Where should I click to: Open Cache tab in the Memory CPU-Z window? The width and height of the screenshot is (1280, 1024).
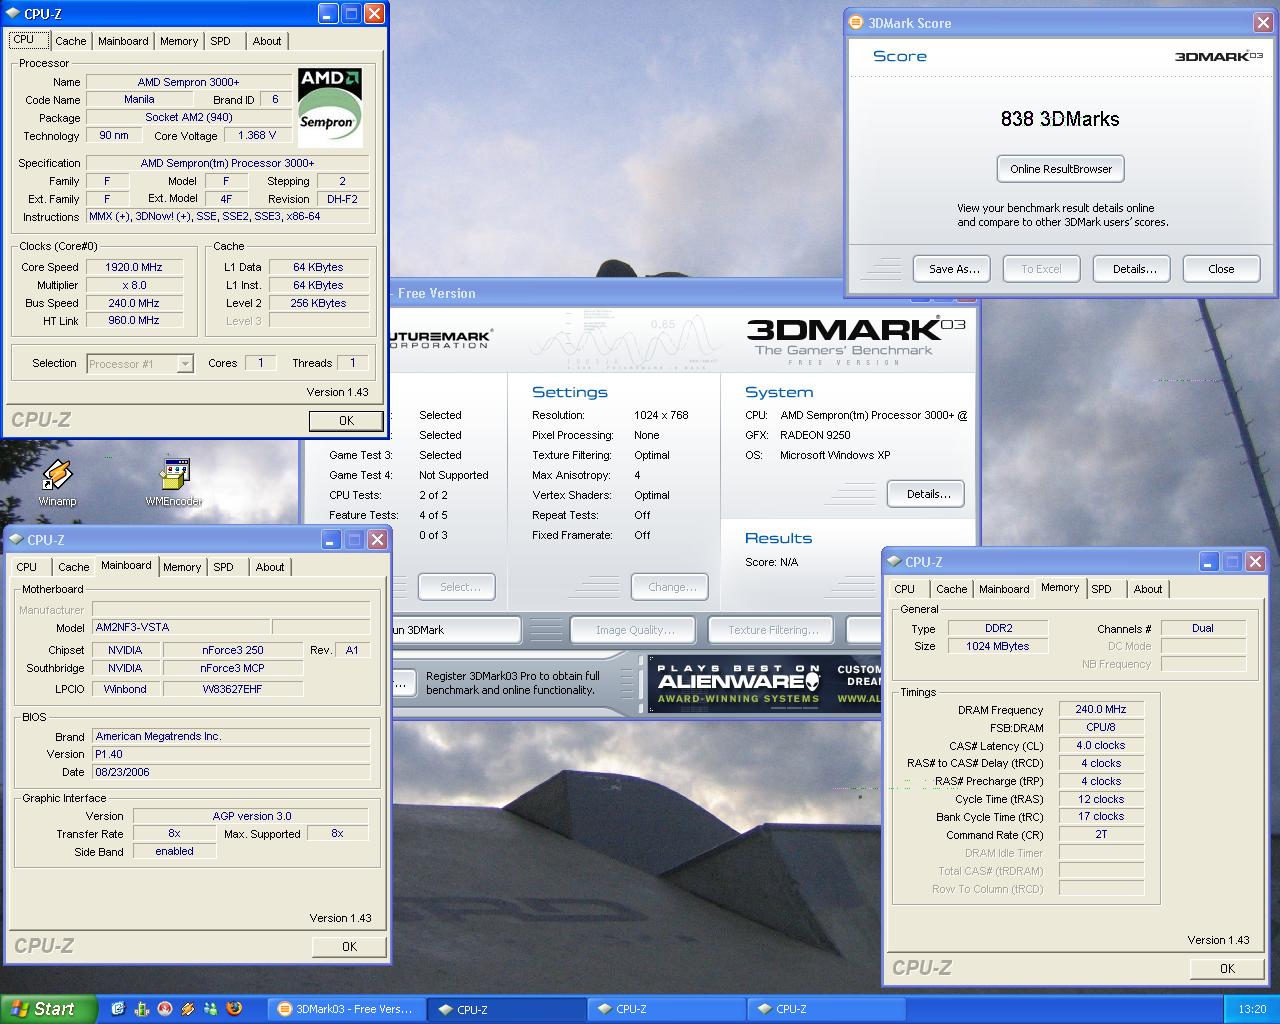pyautogui.click(x=951, y=589)
